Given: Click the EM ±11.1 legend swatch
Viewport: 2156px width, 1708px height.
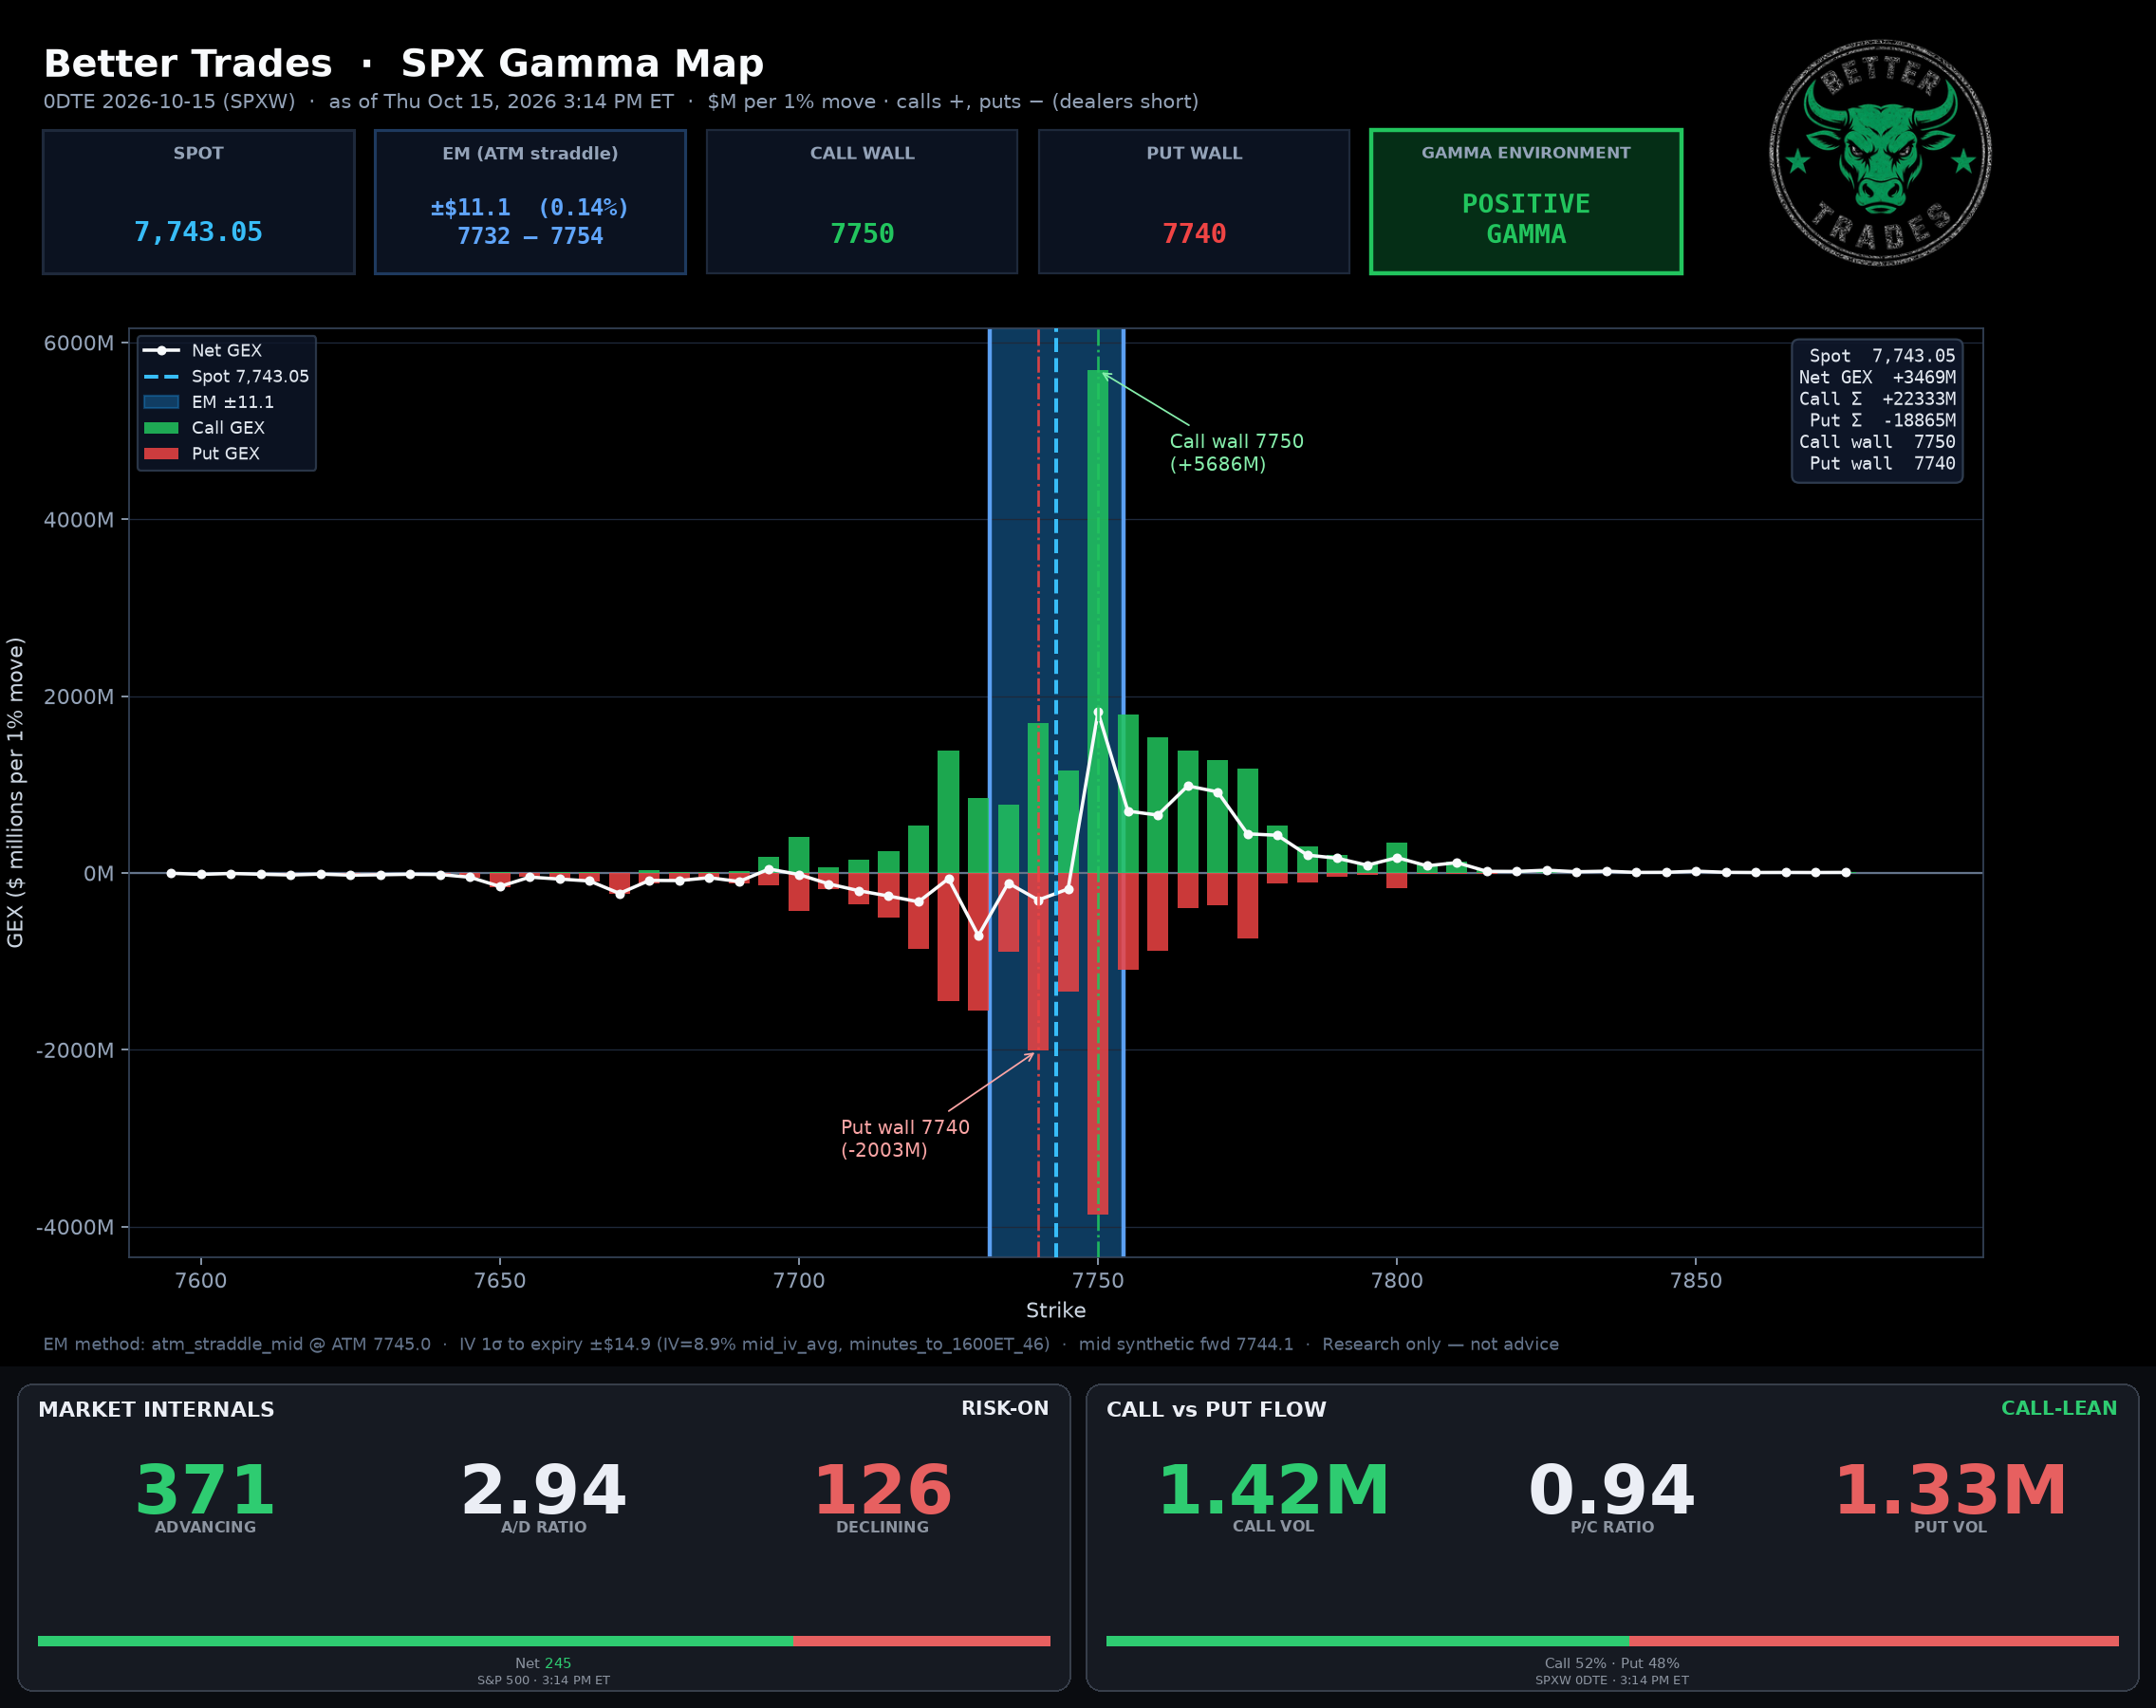Looking at the screenshot, I should (161, 402).
